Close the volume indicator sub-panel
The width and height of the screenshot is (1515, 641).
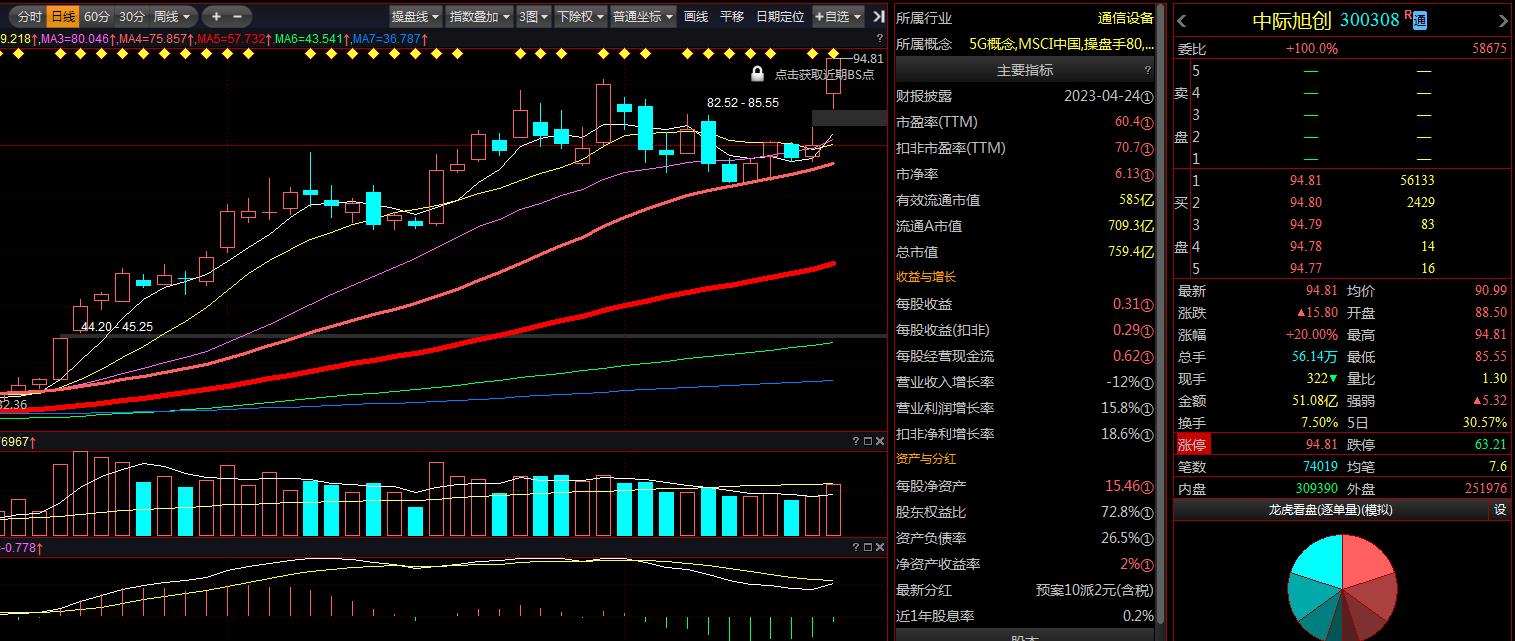tap(880, 441)
